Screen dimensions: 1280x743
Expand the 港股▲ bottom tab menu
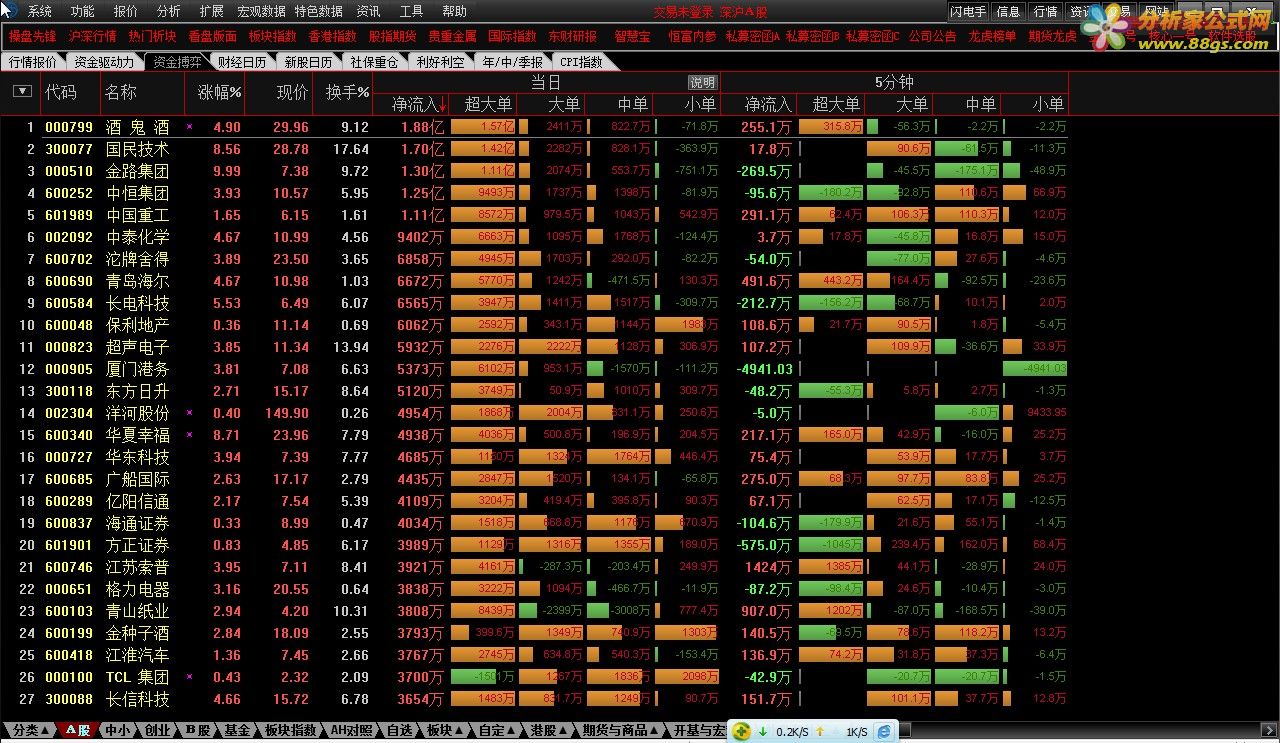[x=549, y=731]
